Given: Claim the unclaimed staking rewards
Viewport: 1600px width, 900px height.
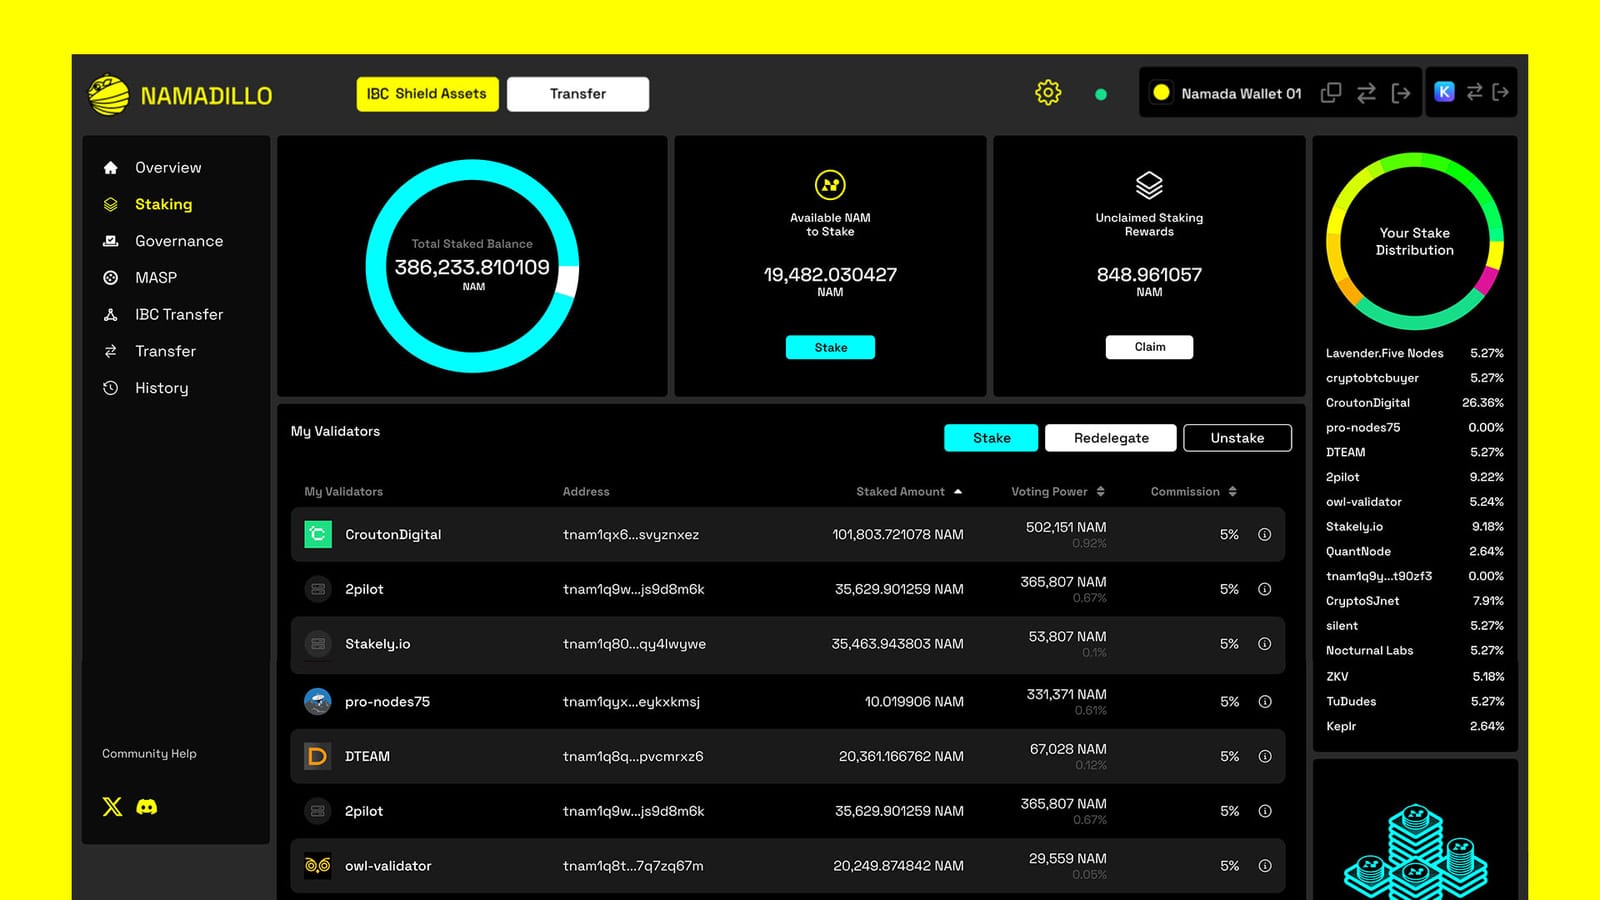Looking at the screenshot, I should tap(1149, 347).
